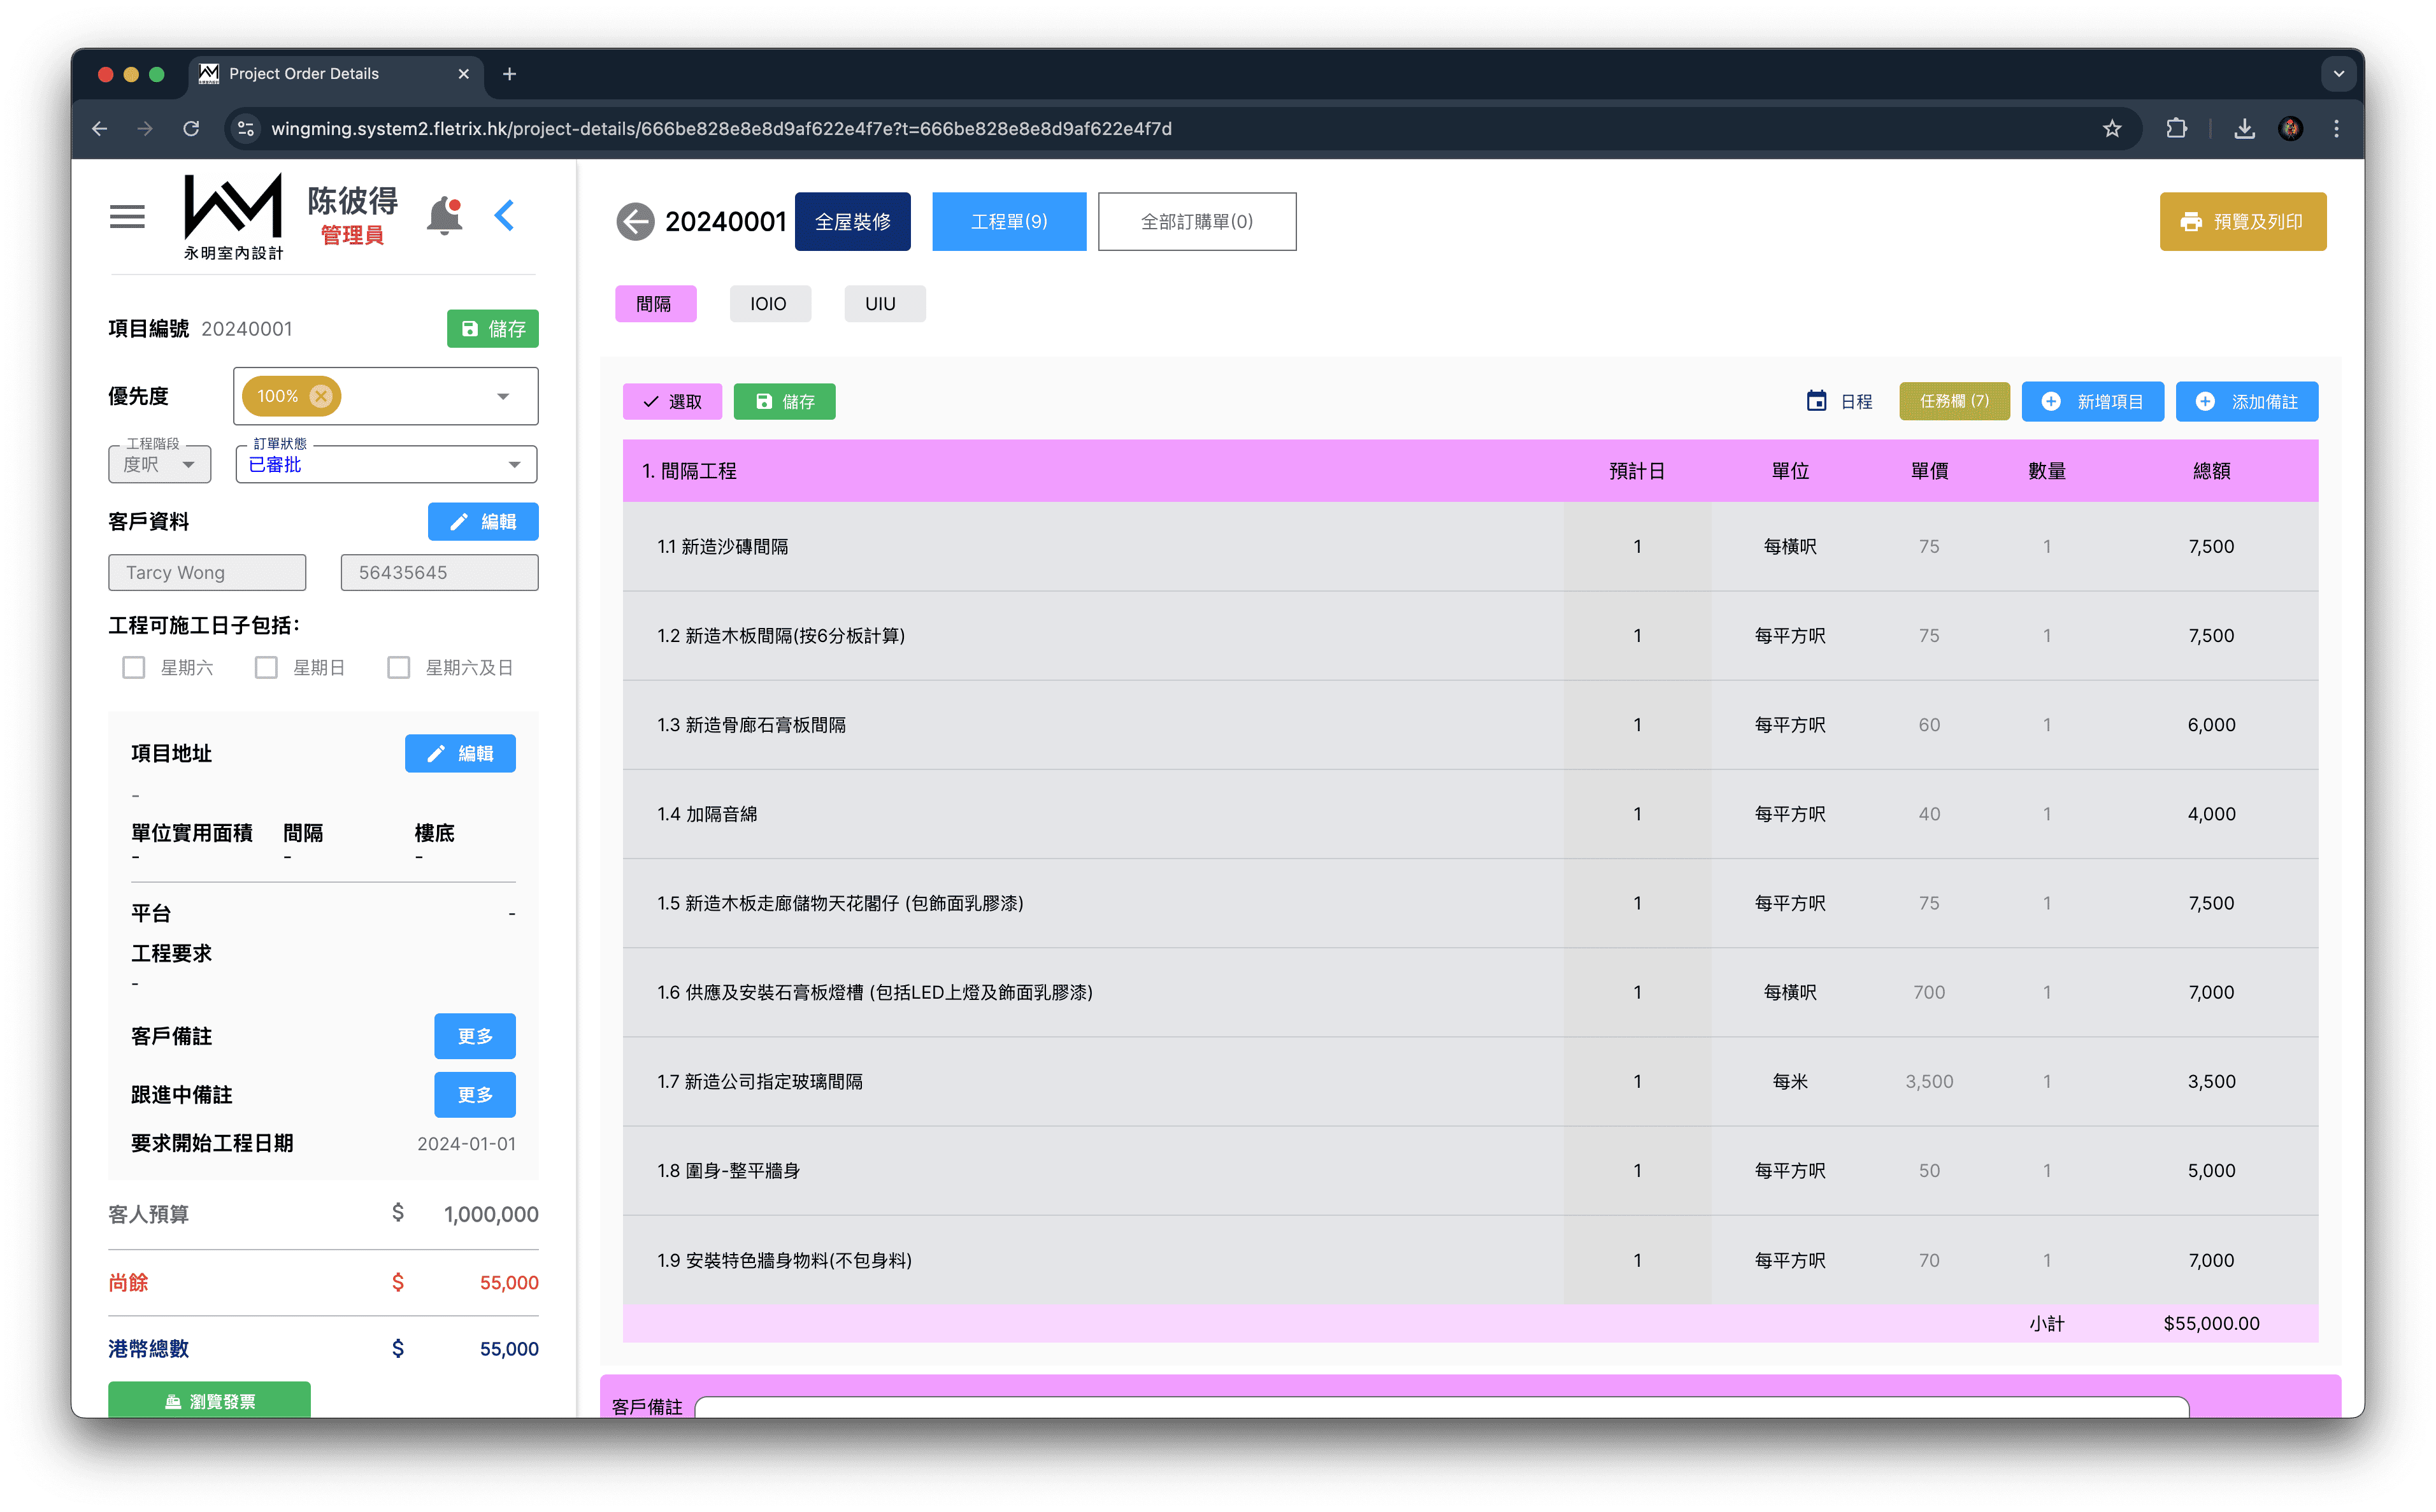The height and width of the screenshot is (1512, 2436).
Task: Click the 預覽及列印 print button
Action: tap(2242, 222)
